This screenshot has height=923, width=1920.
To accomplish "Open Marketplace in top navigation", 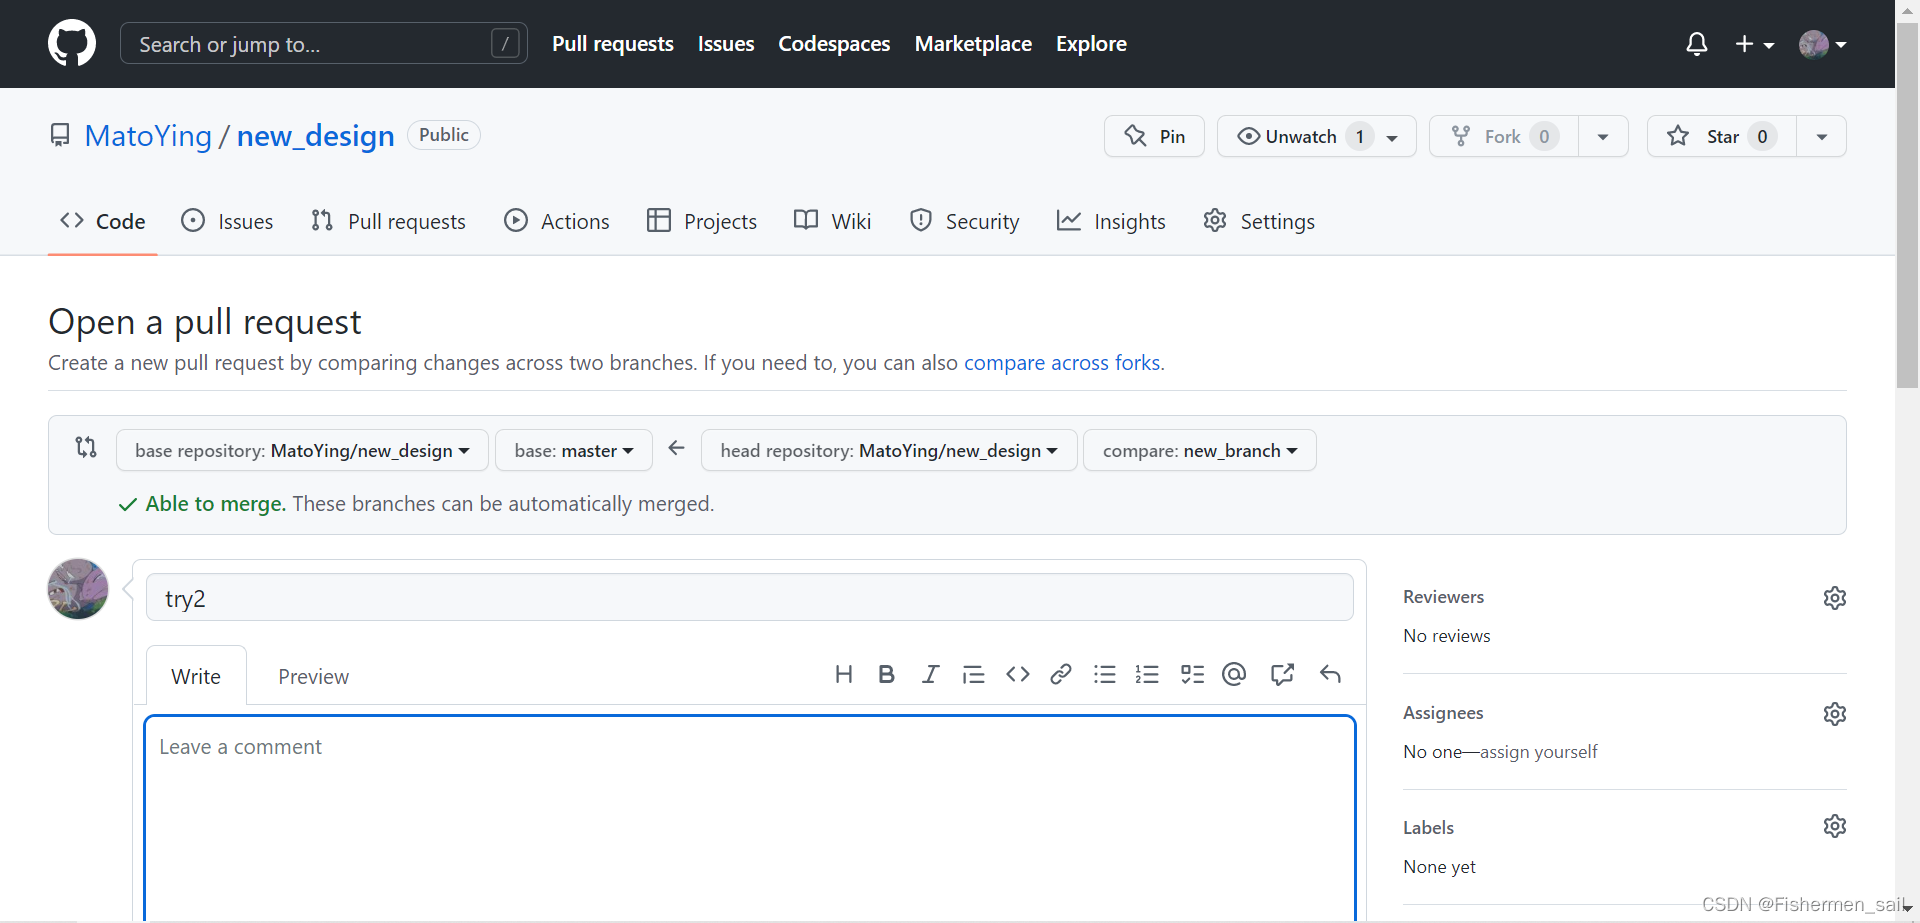I will point(973,44).
